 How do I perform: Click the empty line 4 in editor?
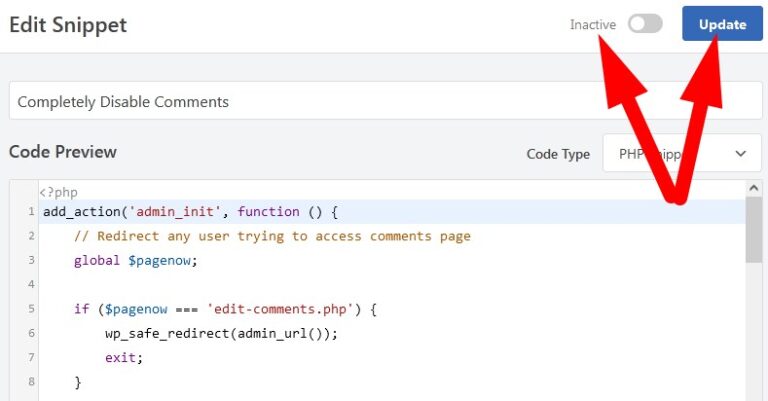pos(300,285)
